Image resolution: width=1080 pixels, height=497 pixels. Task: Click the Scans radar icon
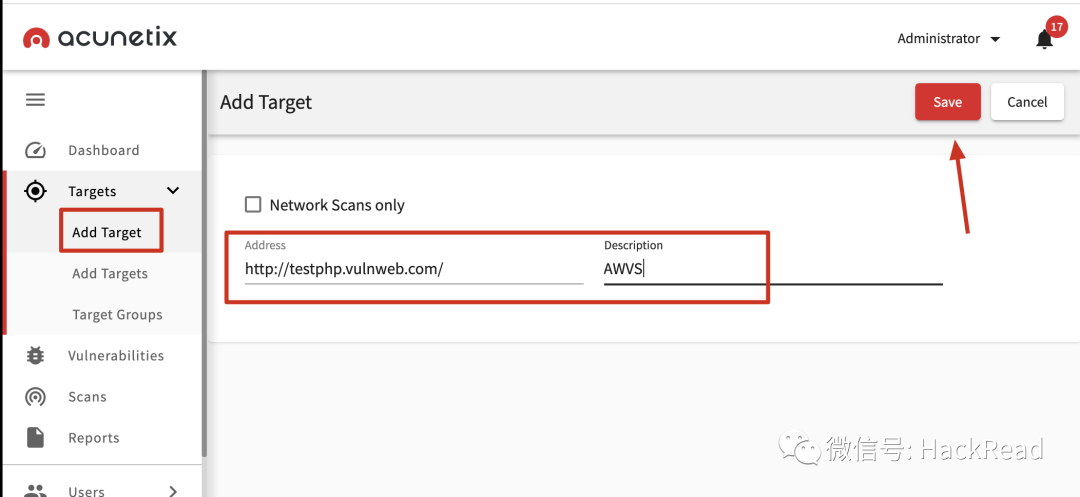(35, 397)
